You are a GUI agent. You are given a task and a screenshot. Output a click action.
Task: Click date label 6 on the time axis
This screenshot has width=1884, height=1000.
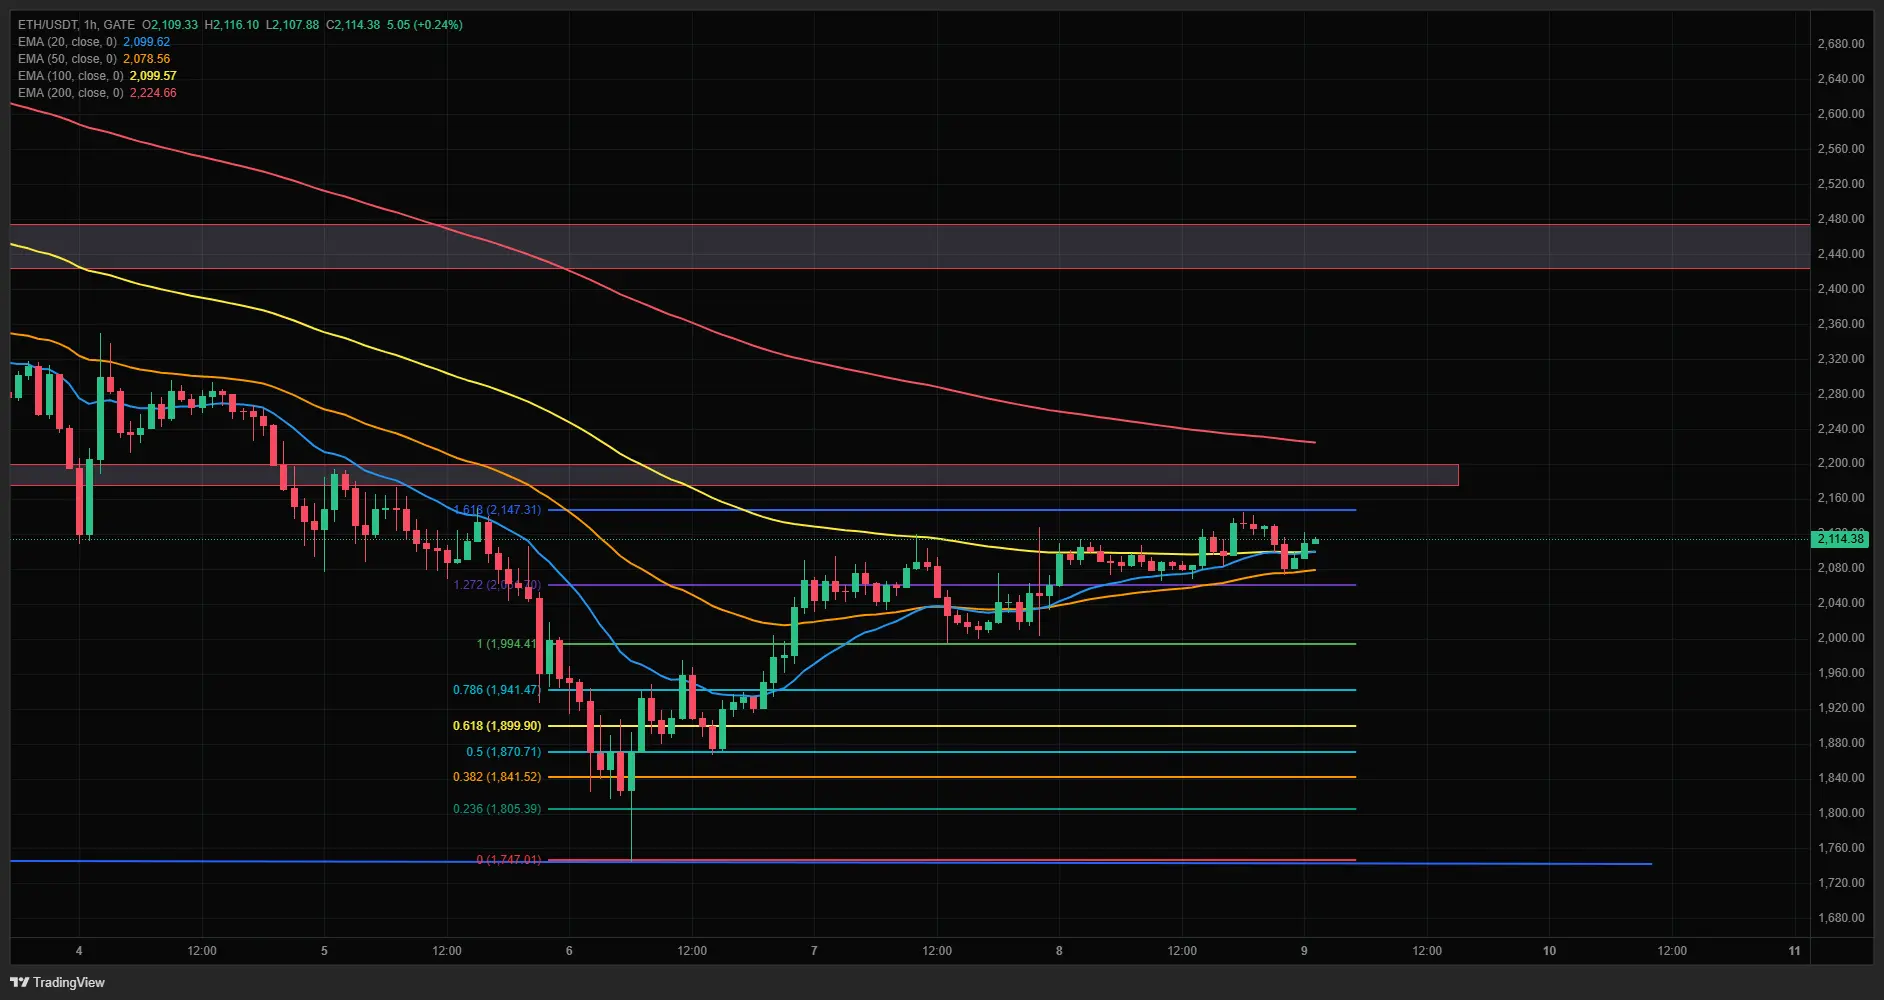coord(569,951)
